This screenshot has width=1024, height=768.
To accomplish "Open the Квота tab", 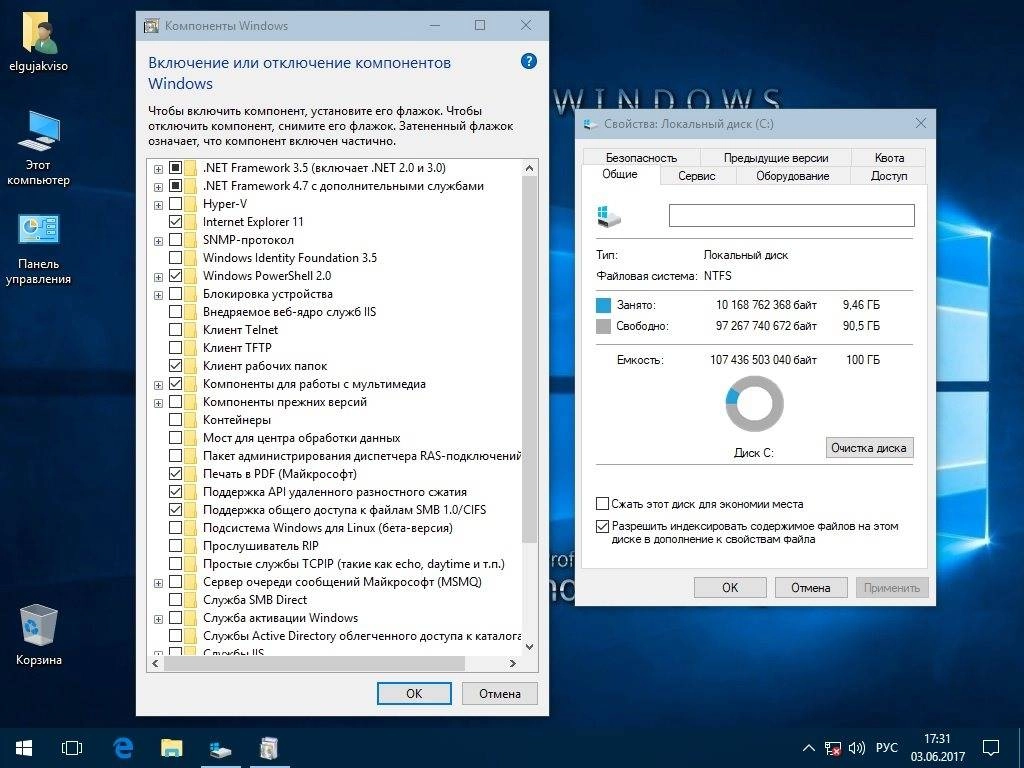I will tap(889, 157).
